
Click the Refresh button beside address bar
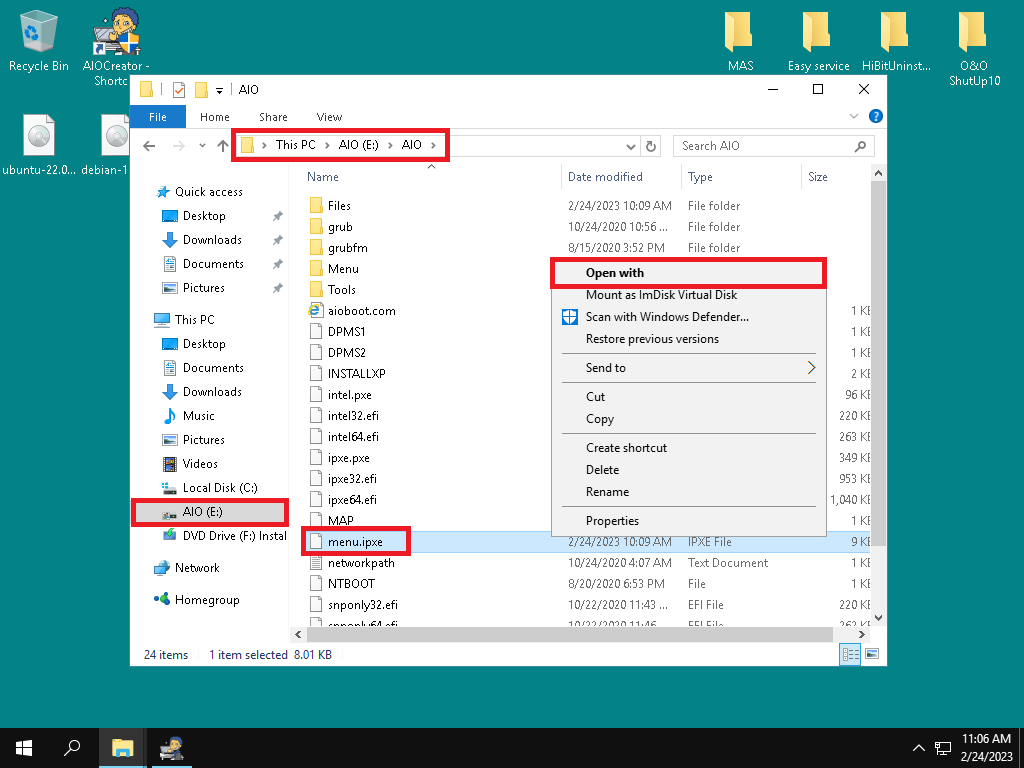click(651, 146)
